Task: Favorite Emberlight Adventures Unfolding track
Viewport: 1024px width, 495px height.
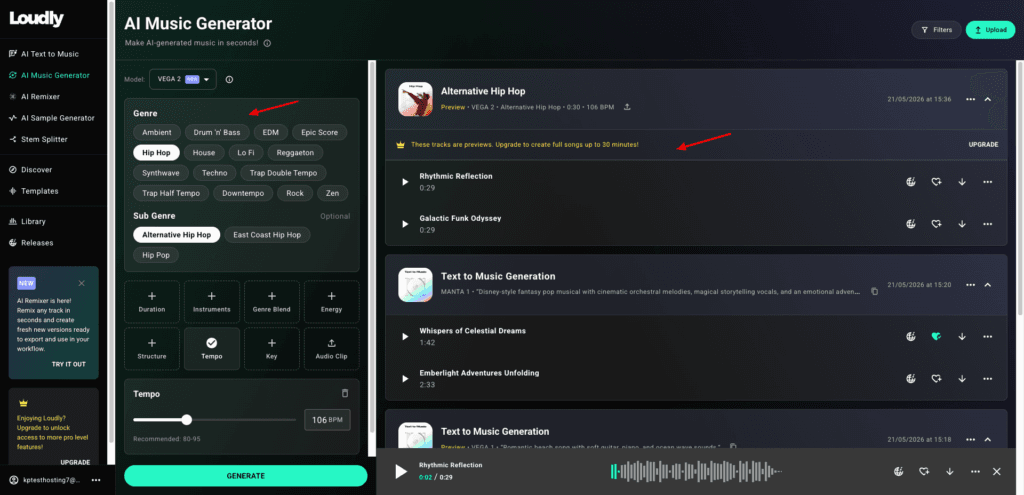Action: click(936, 378)
